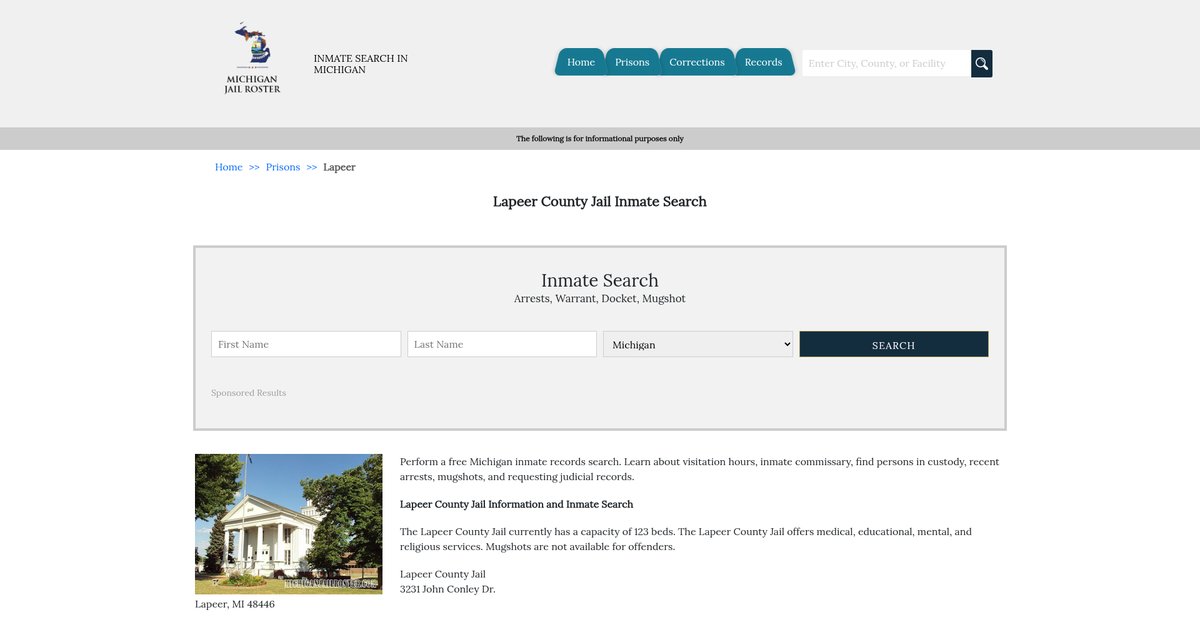Click the '3231 John Conley Dr.' address line
The height and width of the screenshot is (620, 1200).
(x=448, y=589)
